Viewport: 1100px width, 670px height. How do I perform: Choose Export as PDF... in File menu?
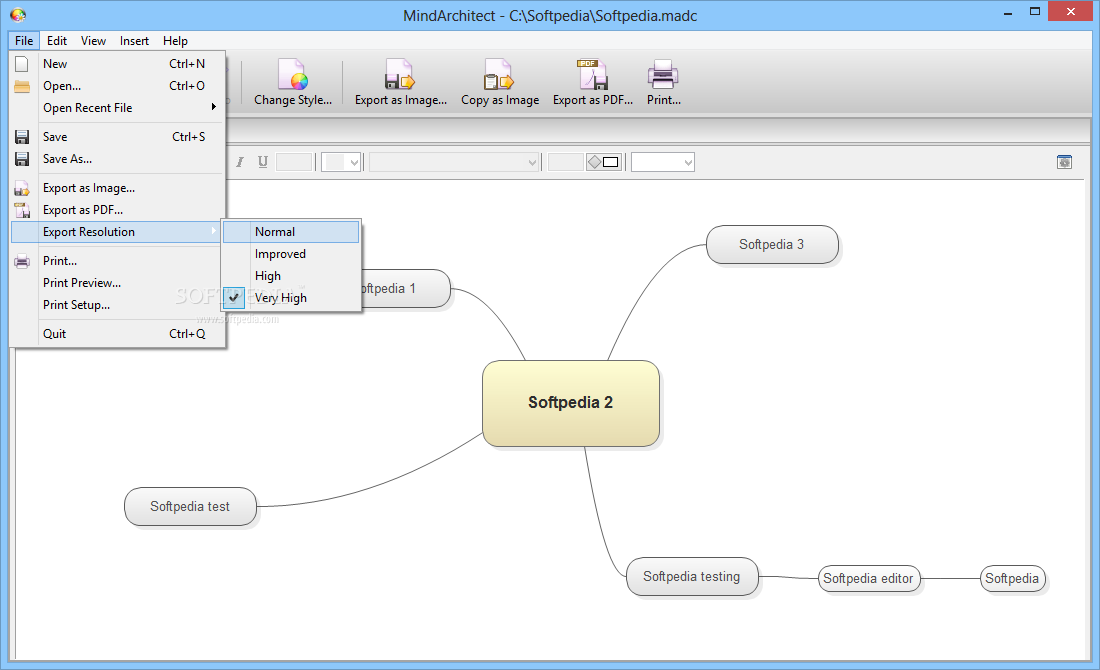point(118,210)
